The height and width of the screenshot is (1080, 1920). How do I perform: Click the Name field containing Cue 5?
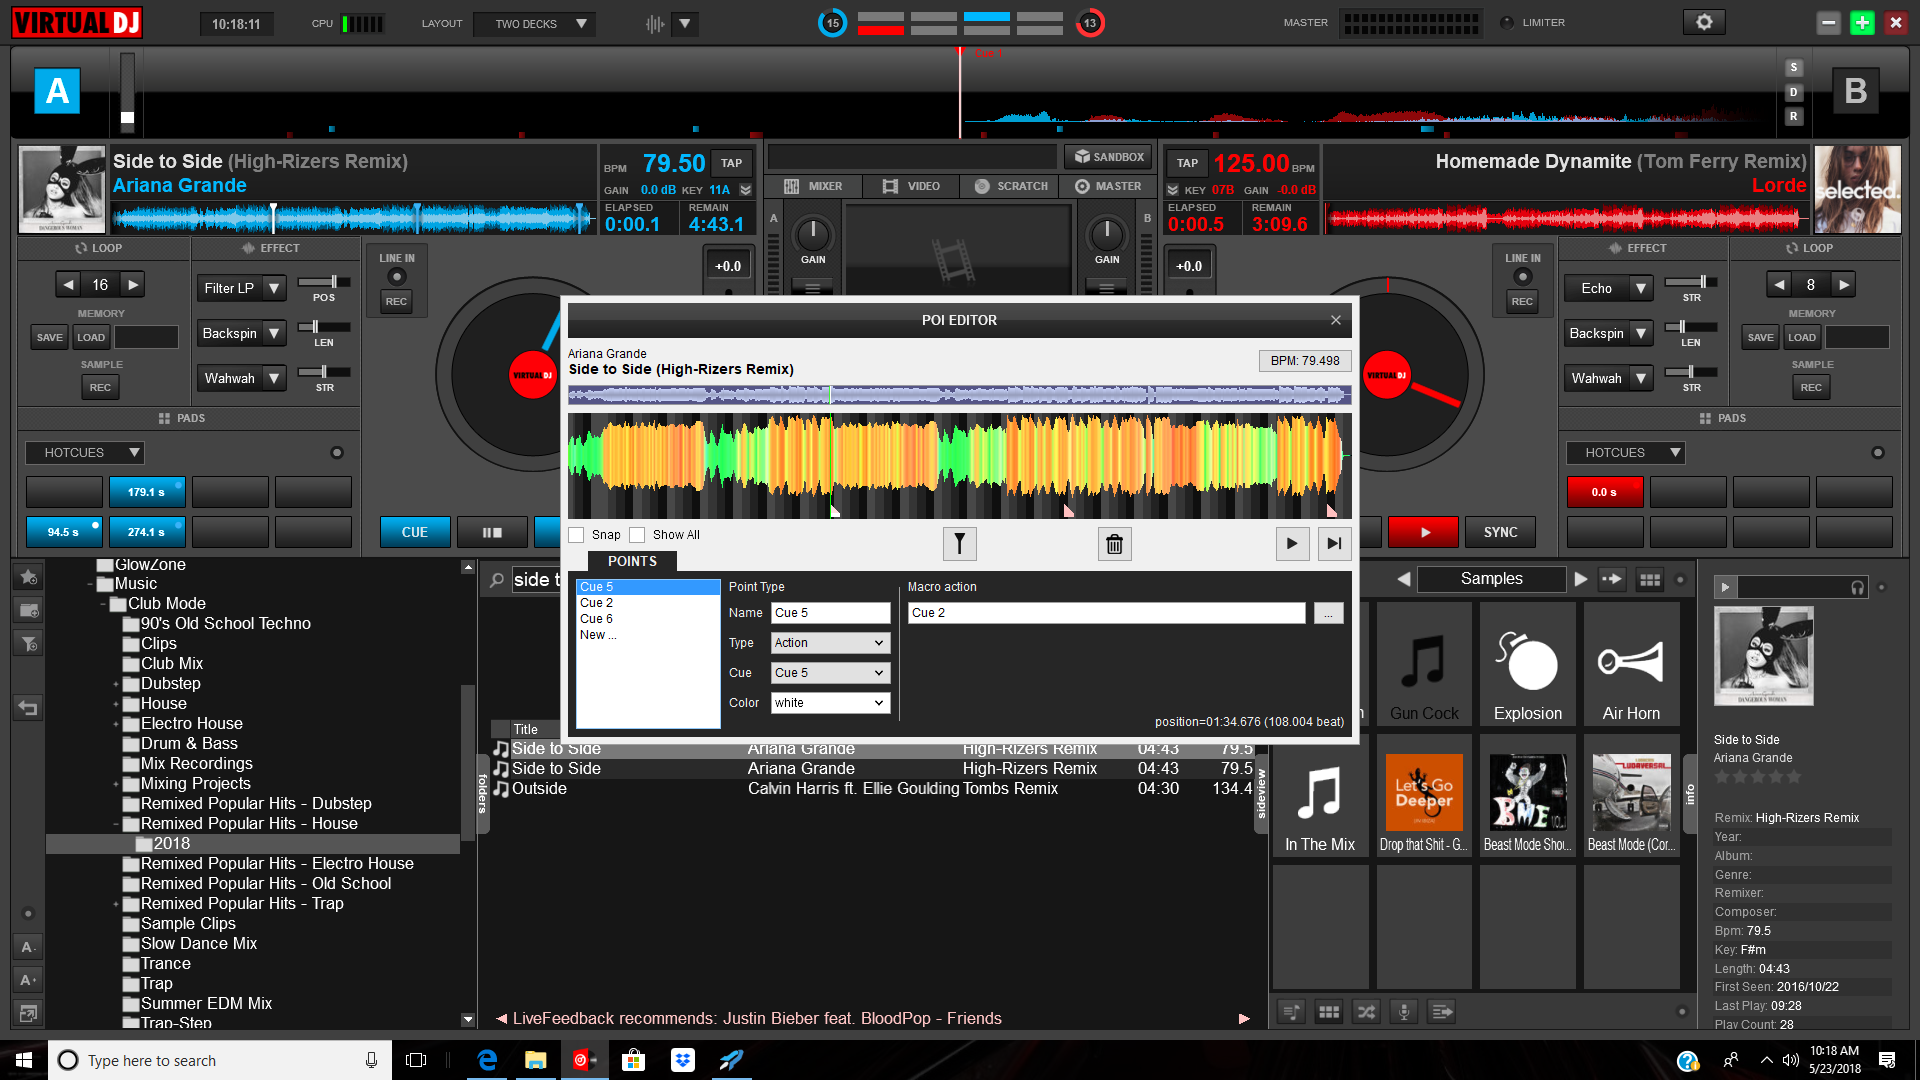(x=830, y=613)
